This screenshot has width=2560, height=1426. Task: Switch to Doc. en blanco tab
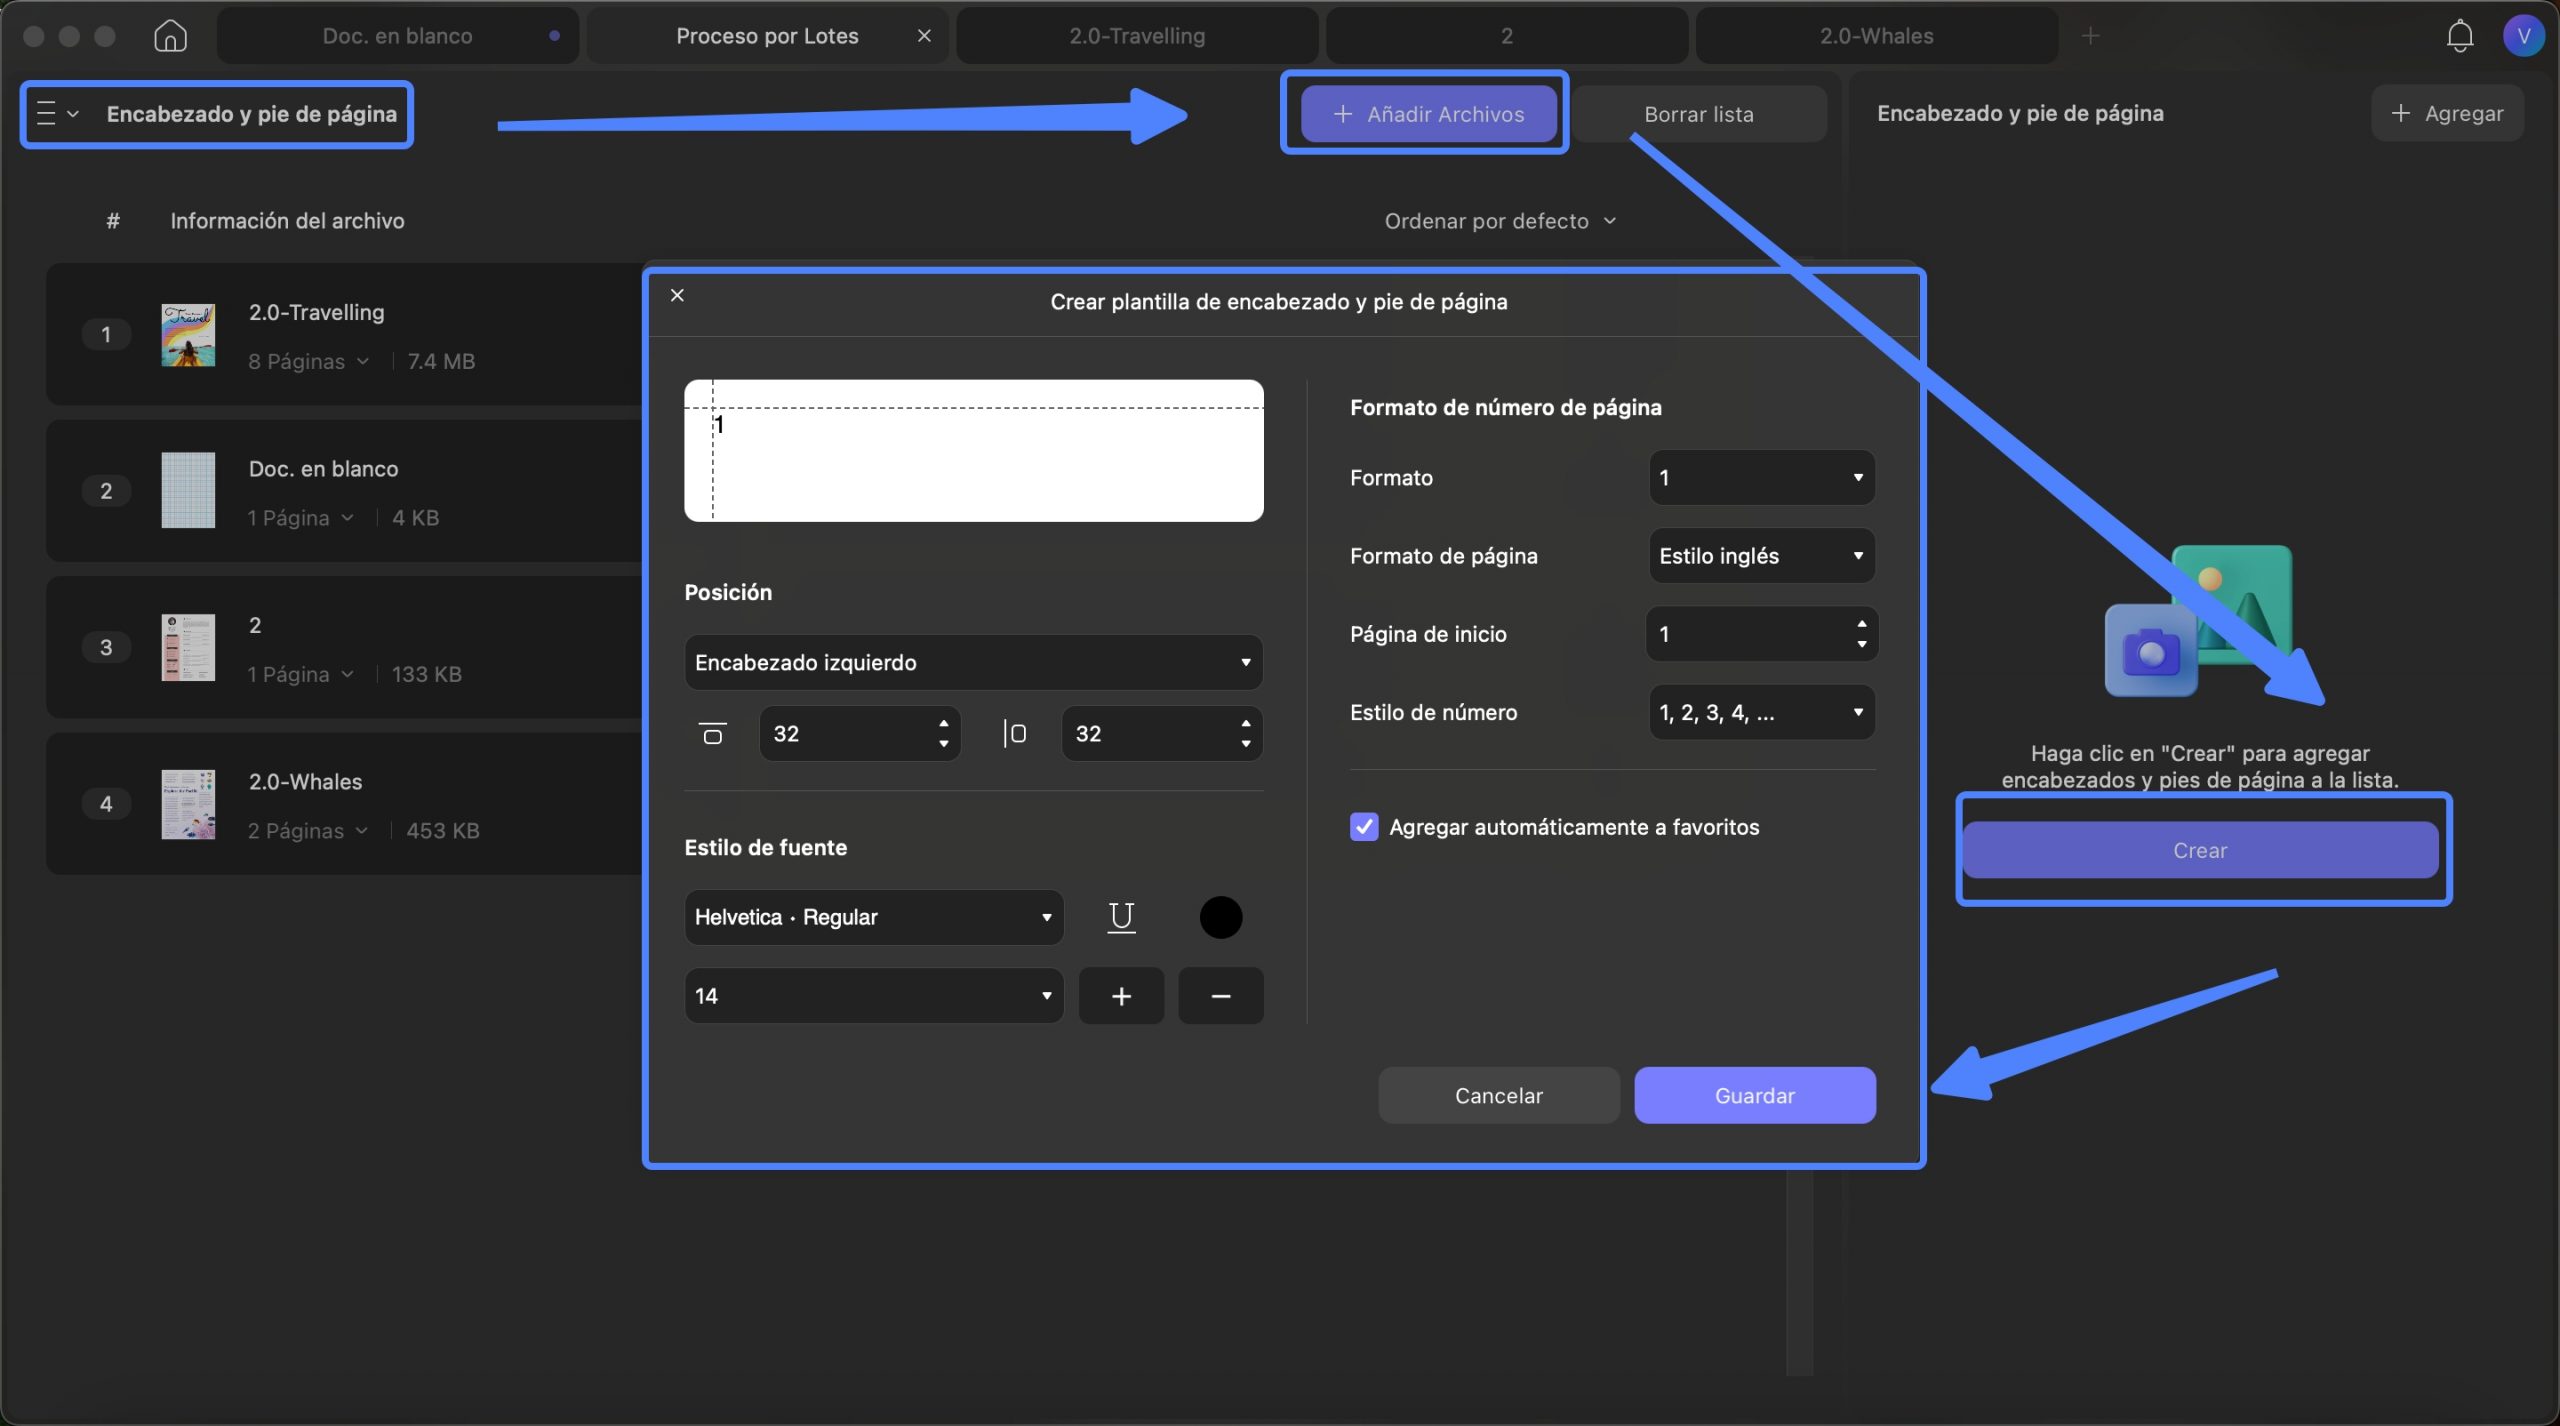click(x=397, y=36)
